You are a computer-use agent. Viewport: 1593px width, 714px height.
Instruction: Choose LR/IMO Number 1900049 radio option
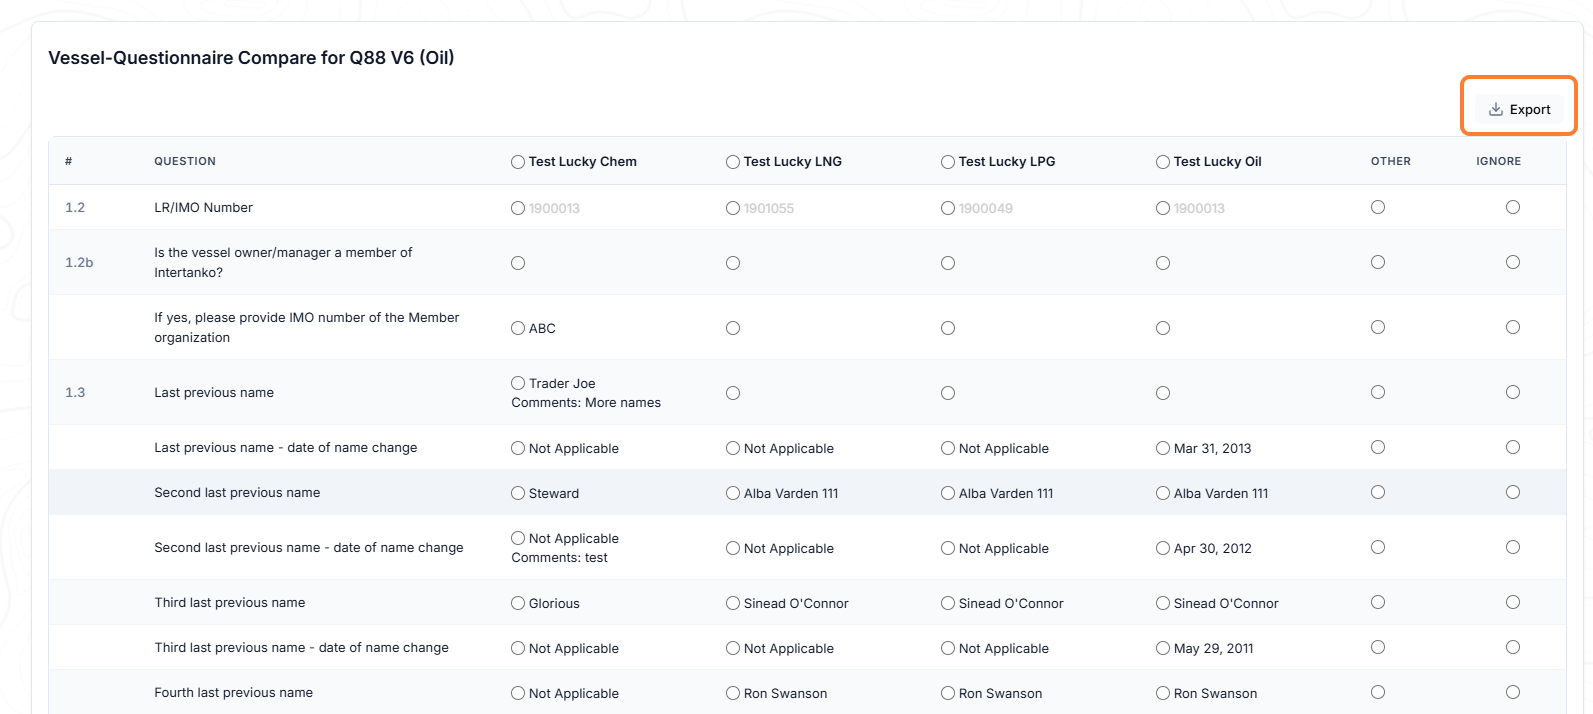(948, 208)
